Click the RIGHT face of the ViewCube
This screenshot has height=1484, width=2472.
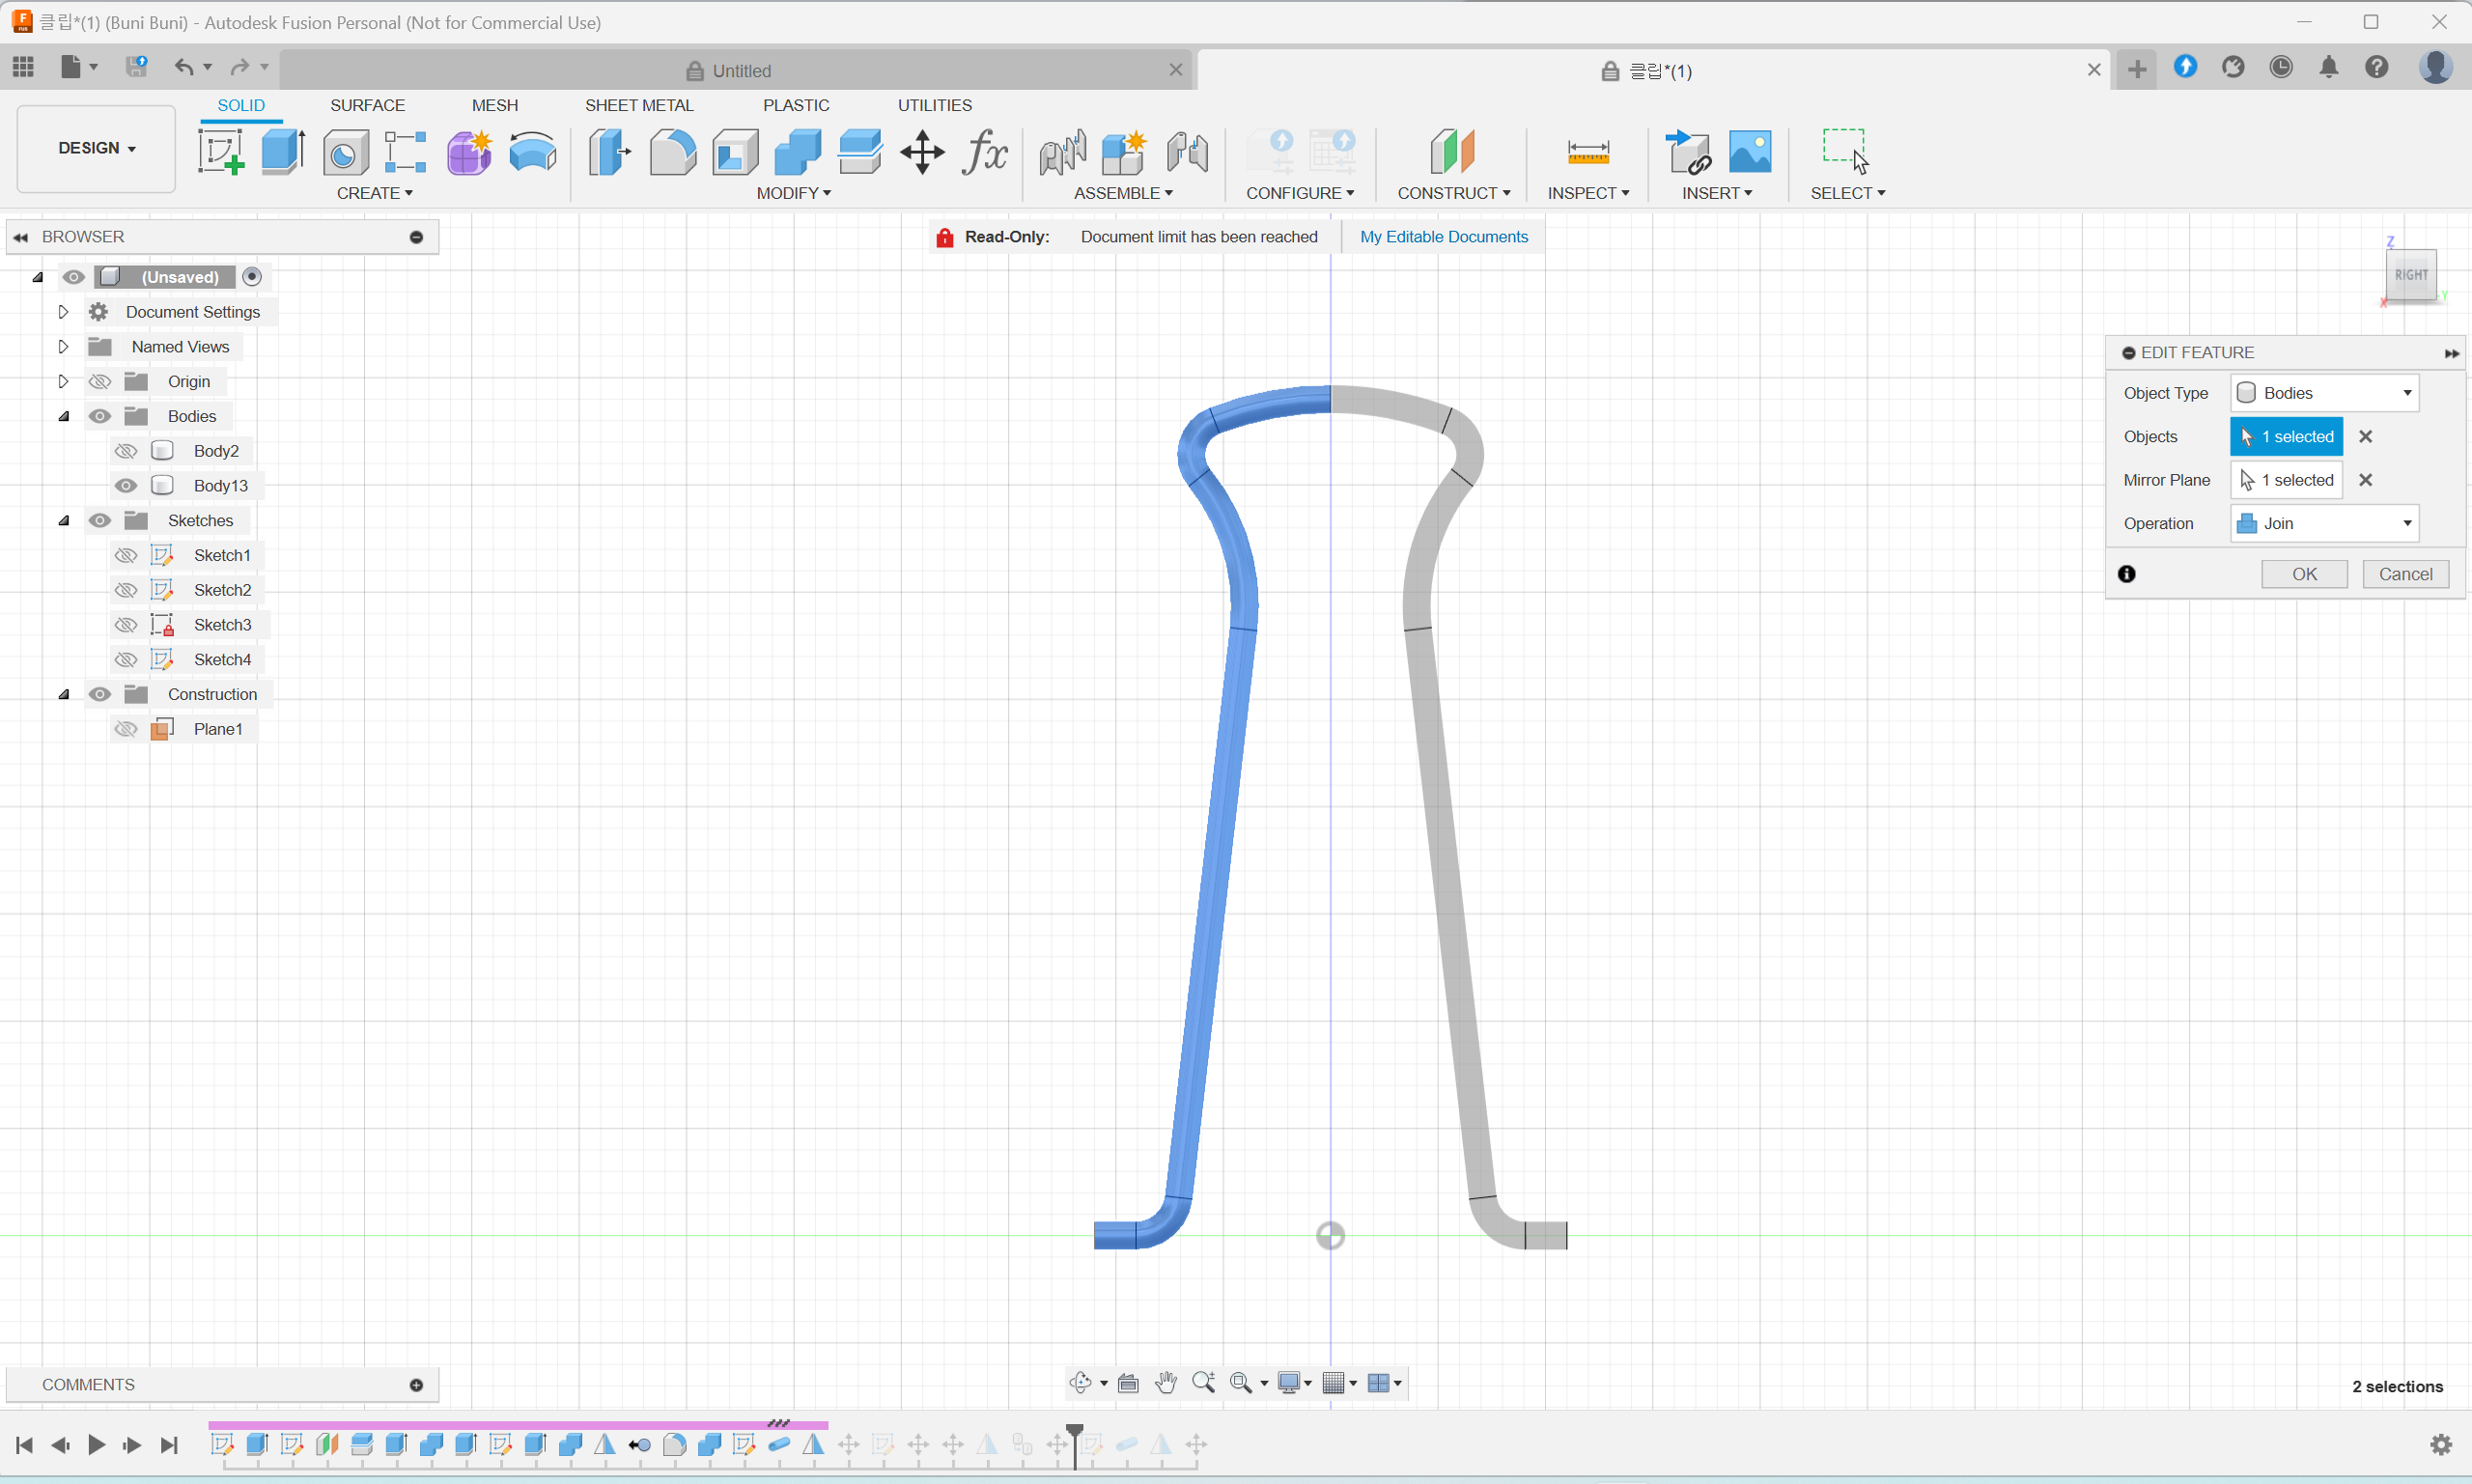pos(2410,275)
